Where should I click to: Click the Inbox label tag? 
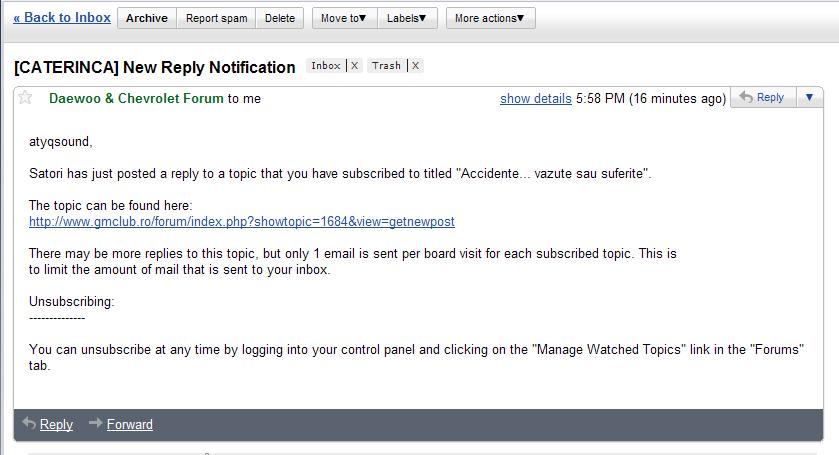point(326,66)
